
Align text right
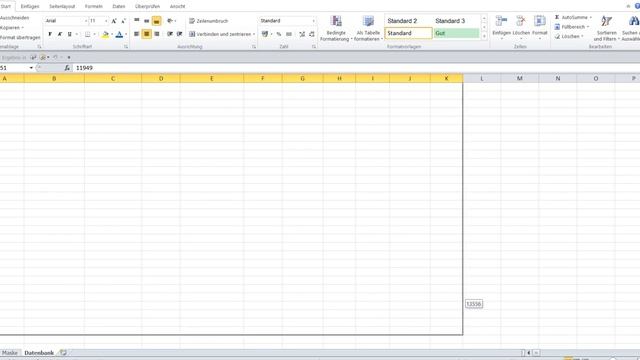pyautogui.click(x=156, y=34)
